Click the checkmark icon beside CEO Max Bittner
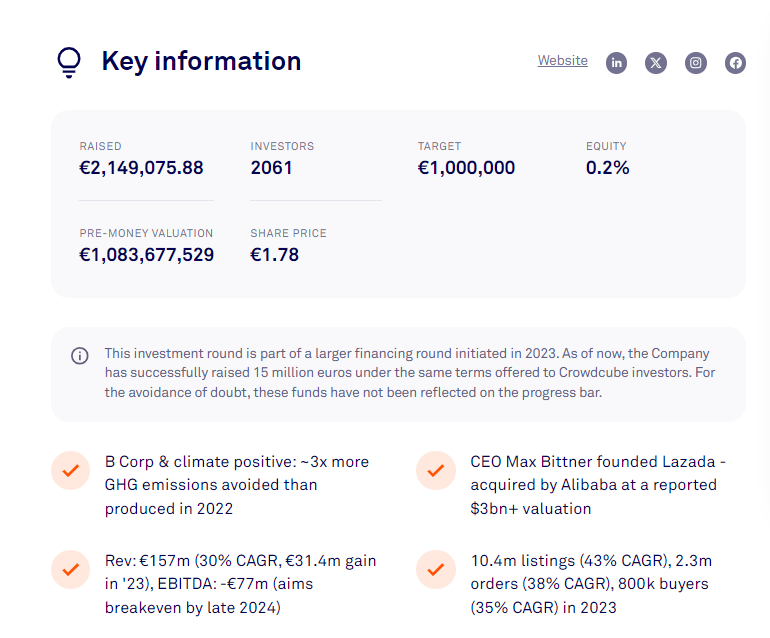The width and height of the screenshot is (770, 638). (x=435, y=470)
